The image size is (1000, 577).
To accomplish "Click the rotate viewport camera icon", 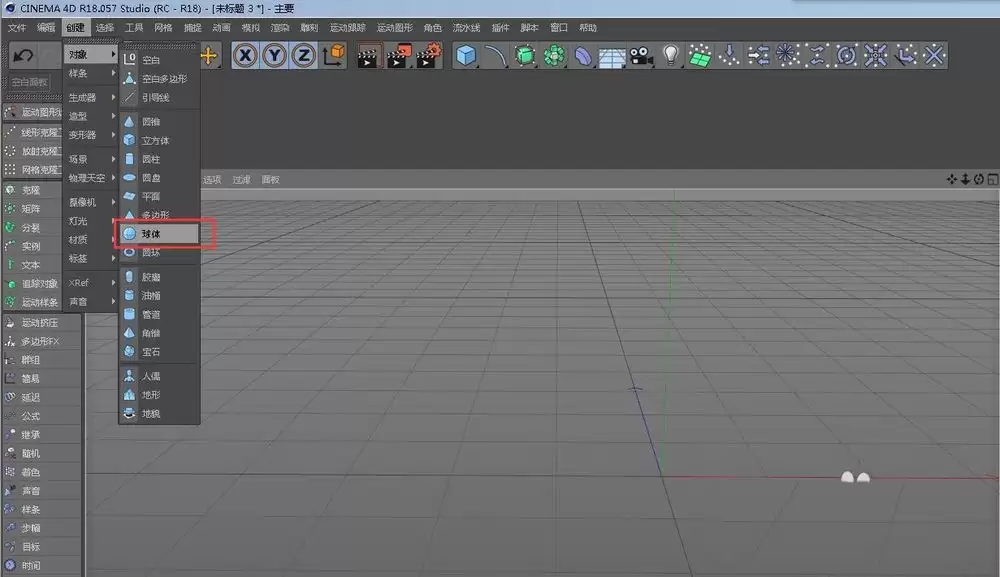I will (x=978, y=178).
